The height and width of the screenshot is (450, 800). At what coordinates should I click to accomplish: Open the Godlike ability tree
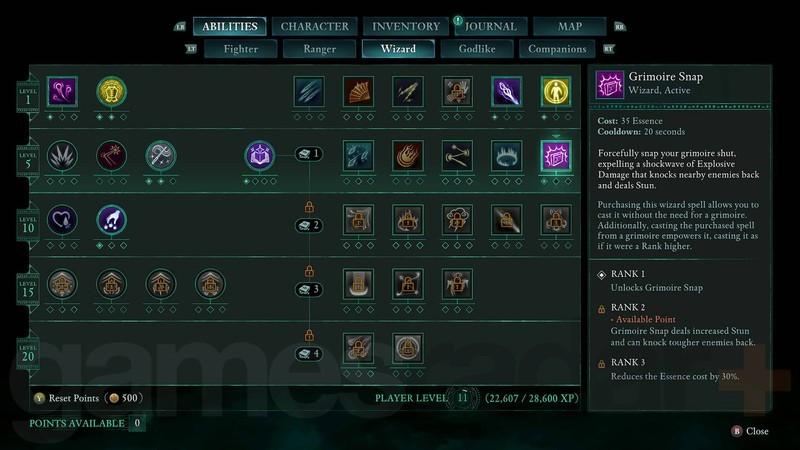pyautogui.click(x=477, y=49)
